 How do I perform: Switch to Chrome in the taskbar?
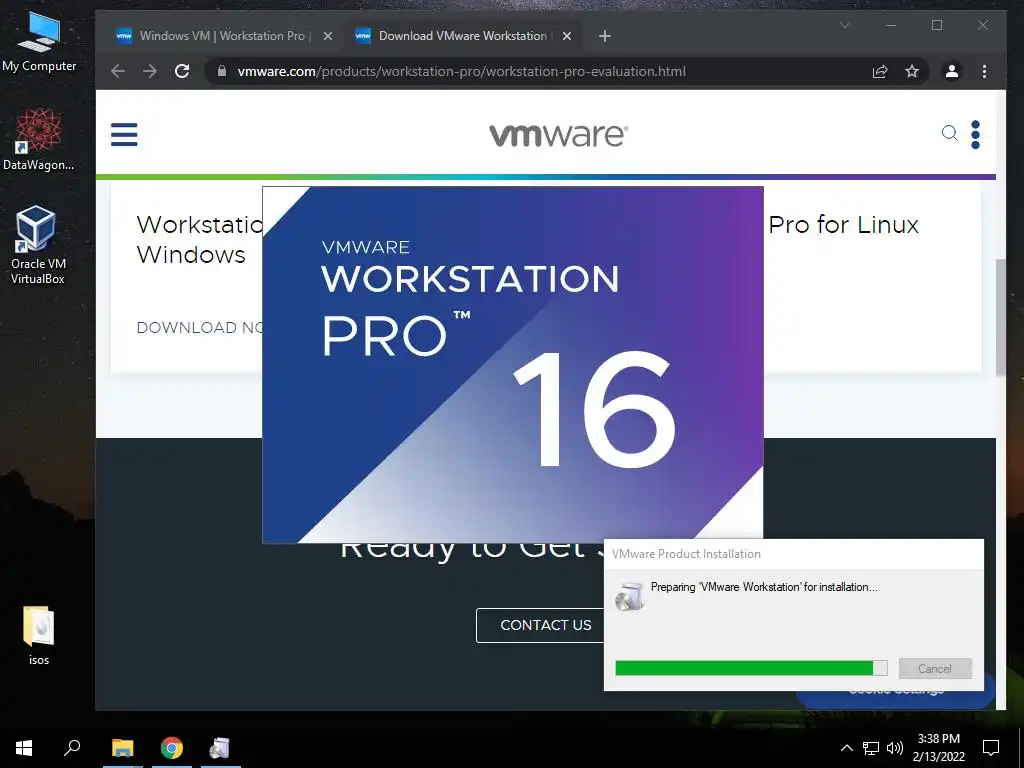(172, 748)
